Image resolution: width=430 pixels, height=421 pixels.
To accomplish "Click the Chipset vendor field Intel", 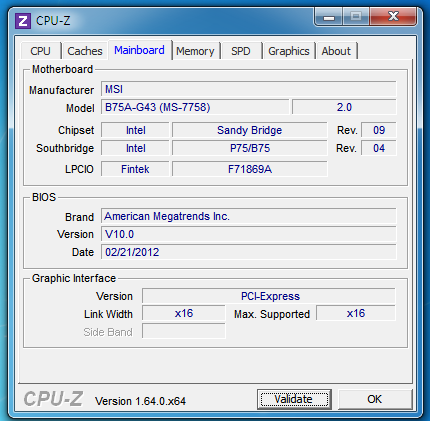I will [x=135, y=130].
